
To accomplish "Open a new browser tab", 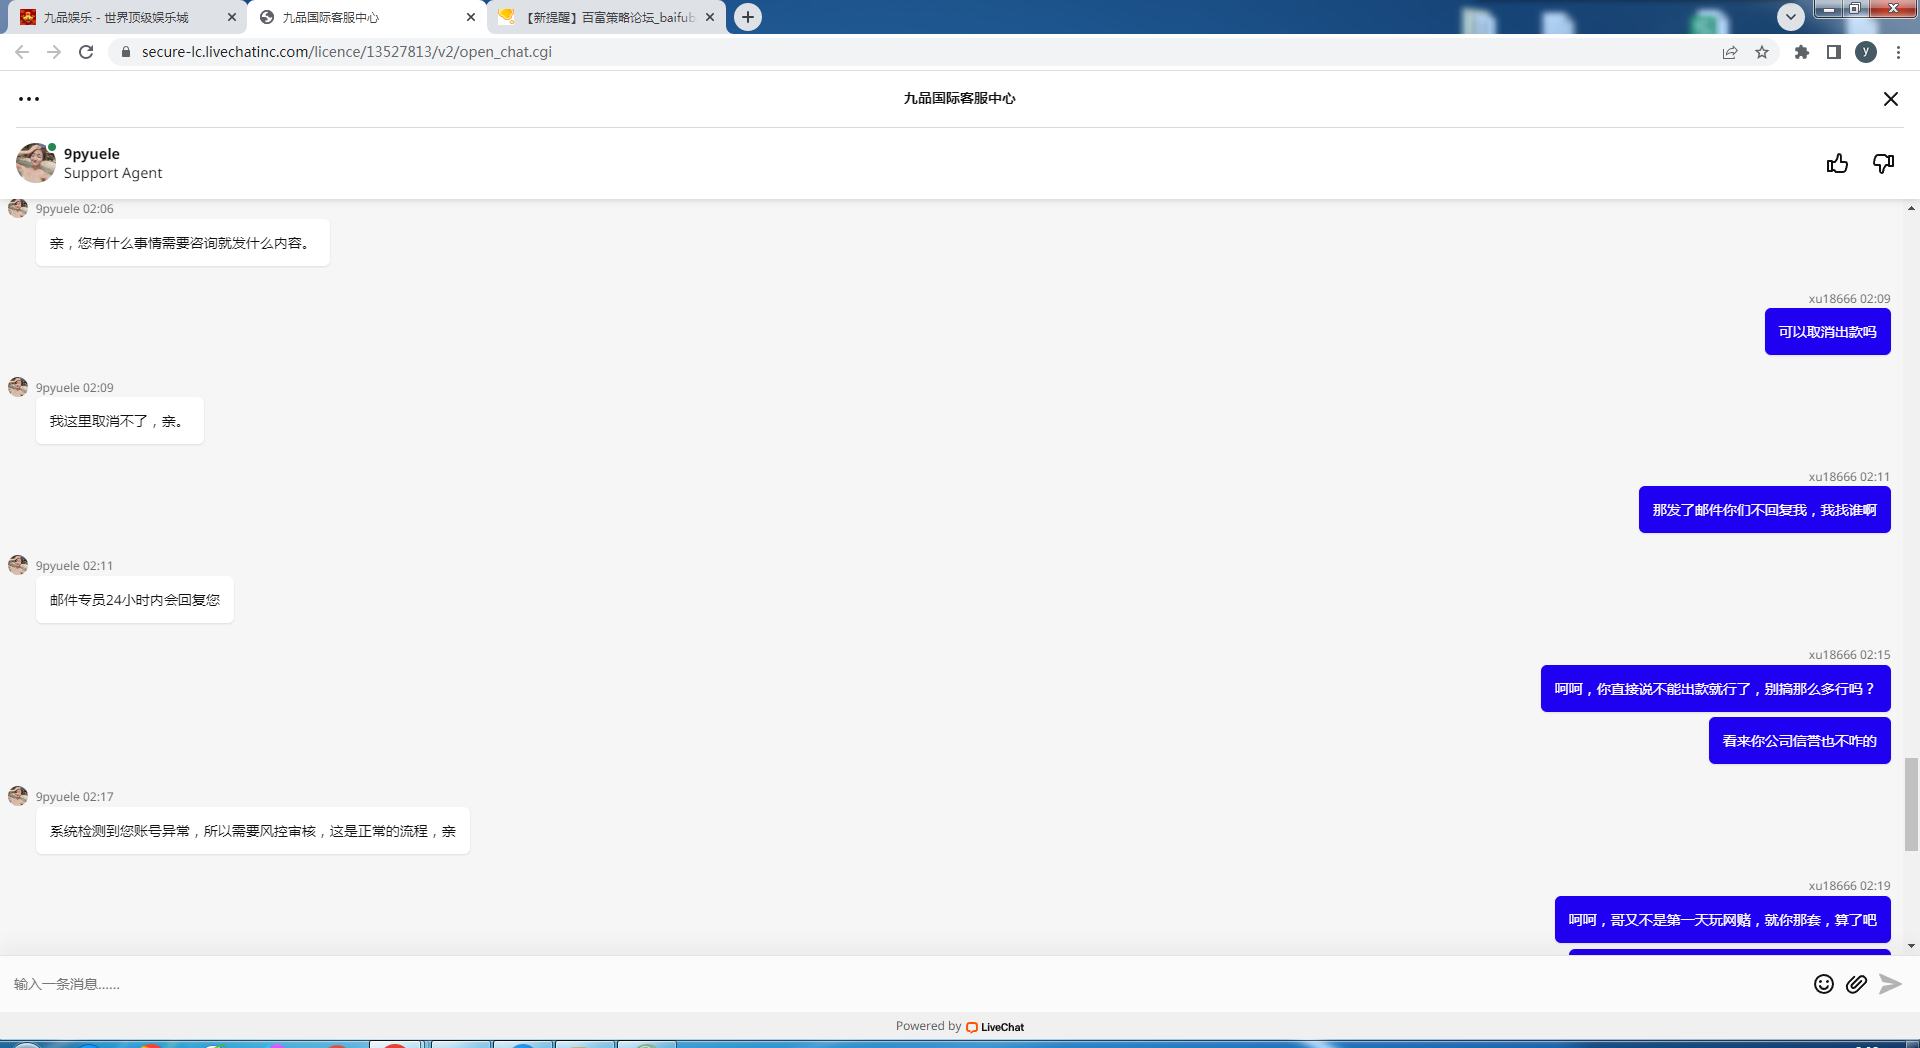I will (748, 17).
